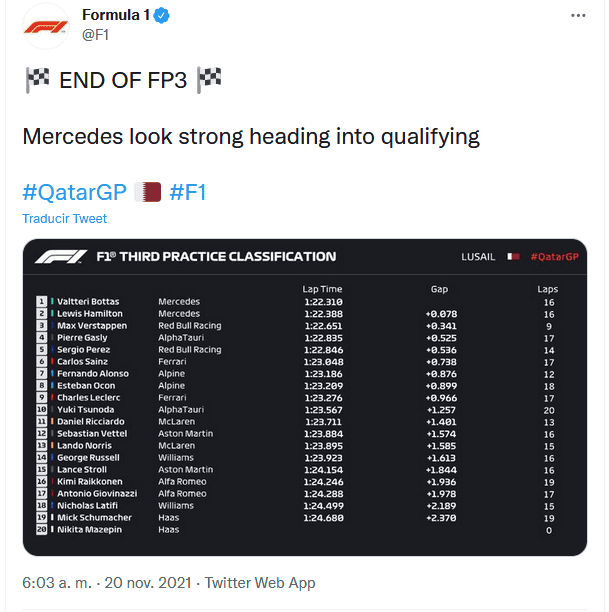Click the Lap Time column header
The image size is (609, 612).
pos(322,289)
